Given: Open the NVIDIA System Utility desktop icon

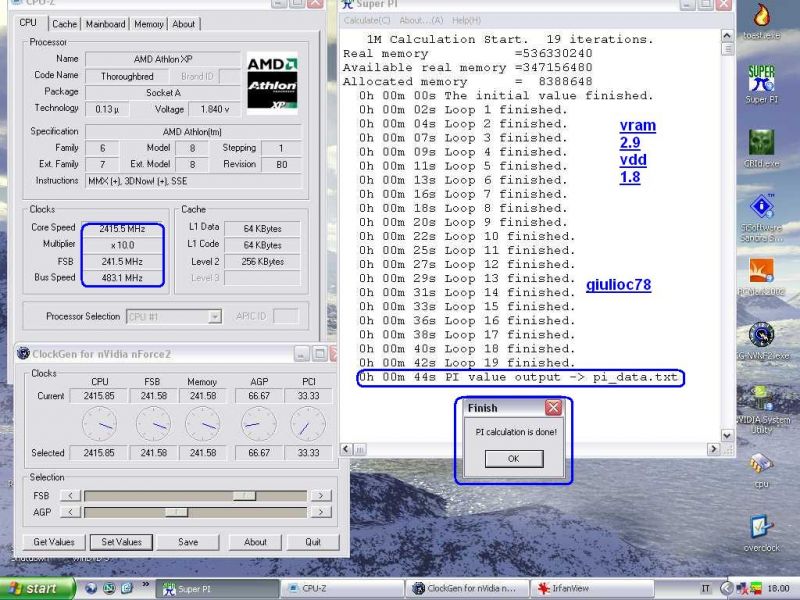Looking at the screenshot, I should coord(762,400).
